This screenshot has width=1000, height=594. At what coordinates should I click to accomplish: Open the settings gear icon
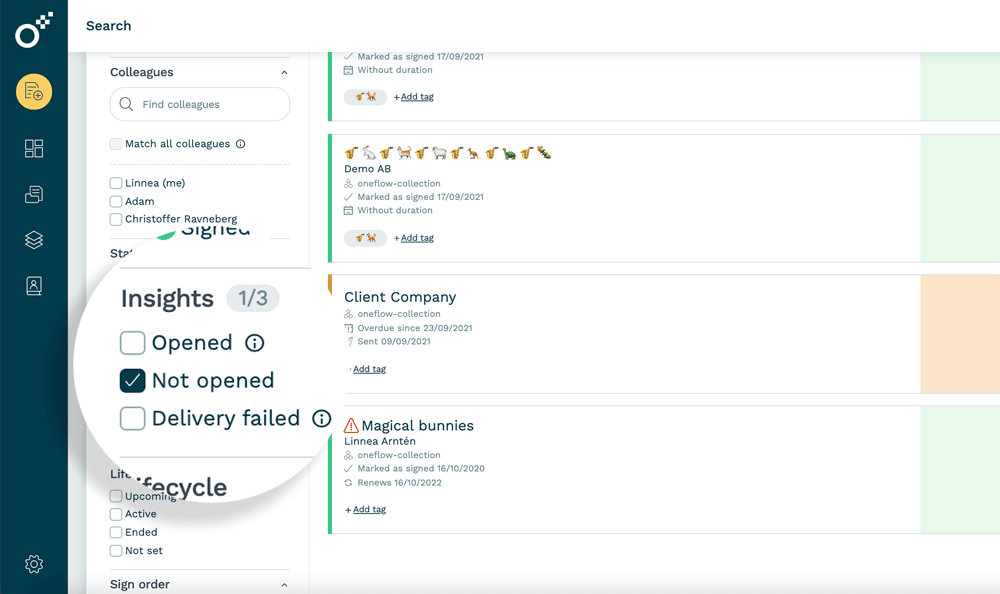coord(34,564)
